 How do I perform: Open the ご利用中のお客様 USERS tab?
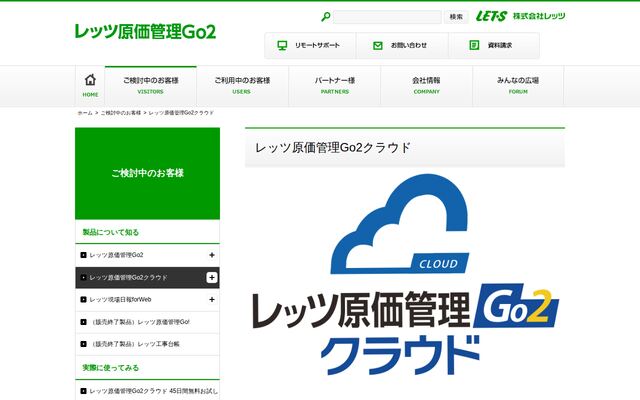242,86
